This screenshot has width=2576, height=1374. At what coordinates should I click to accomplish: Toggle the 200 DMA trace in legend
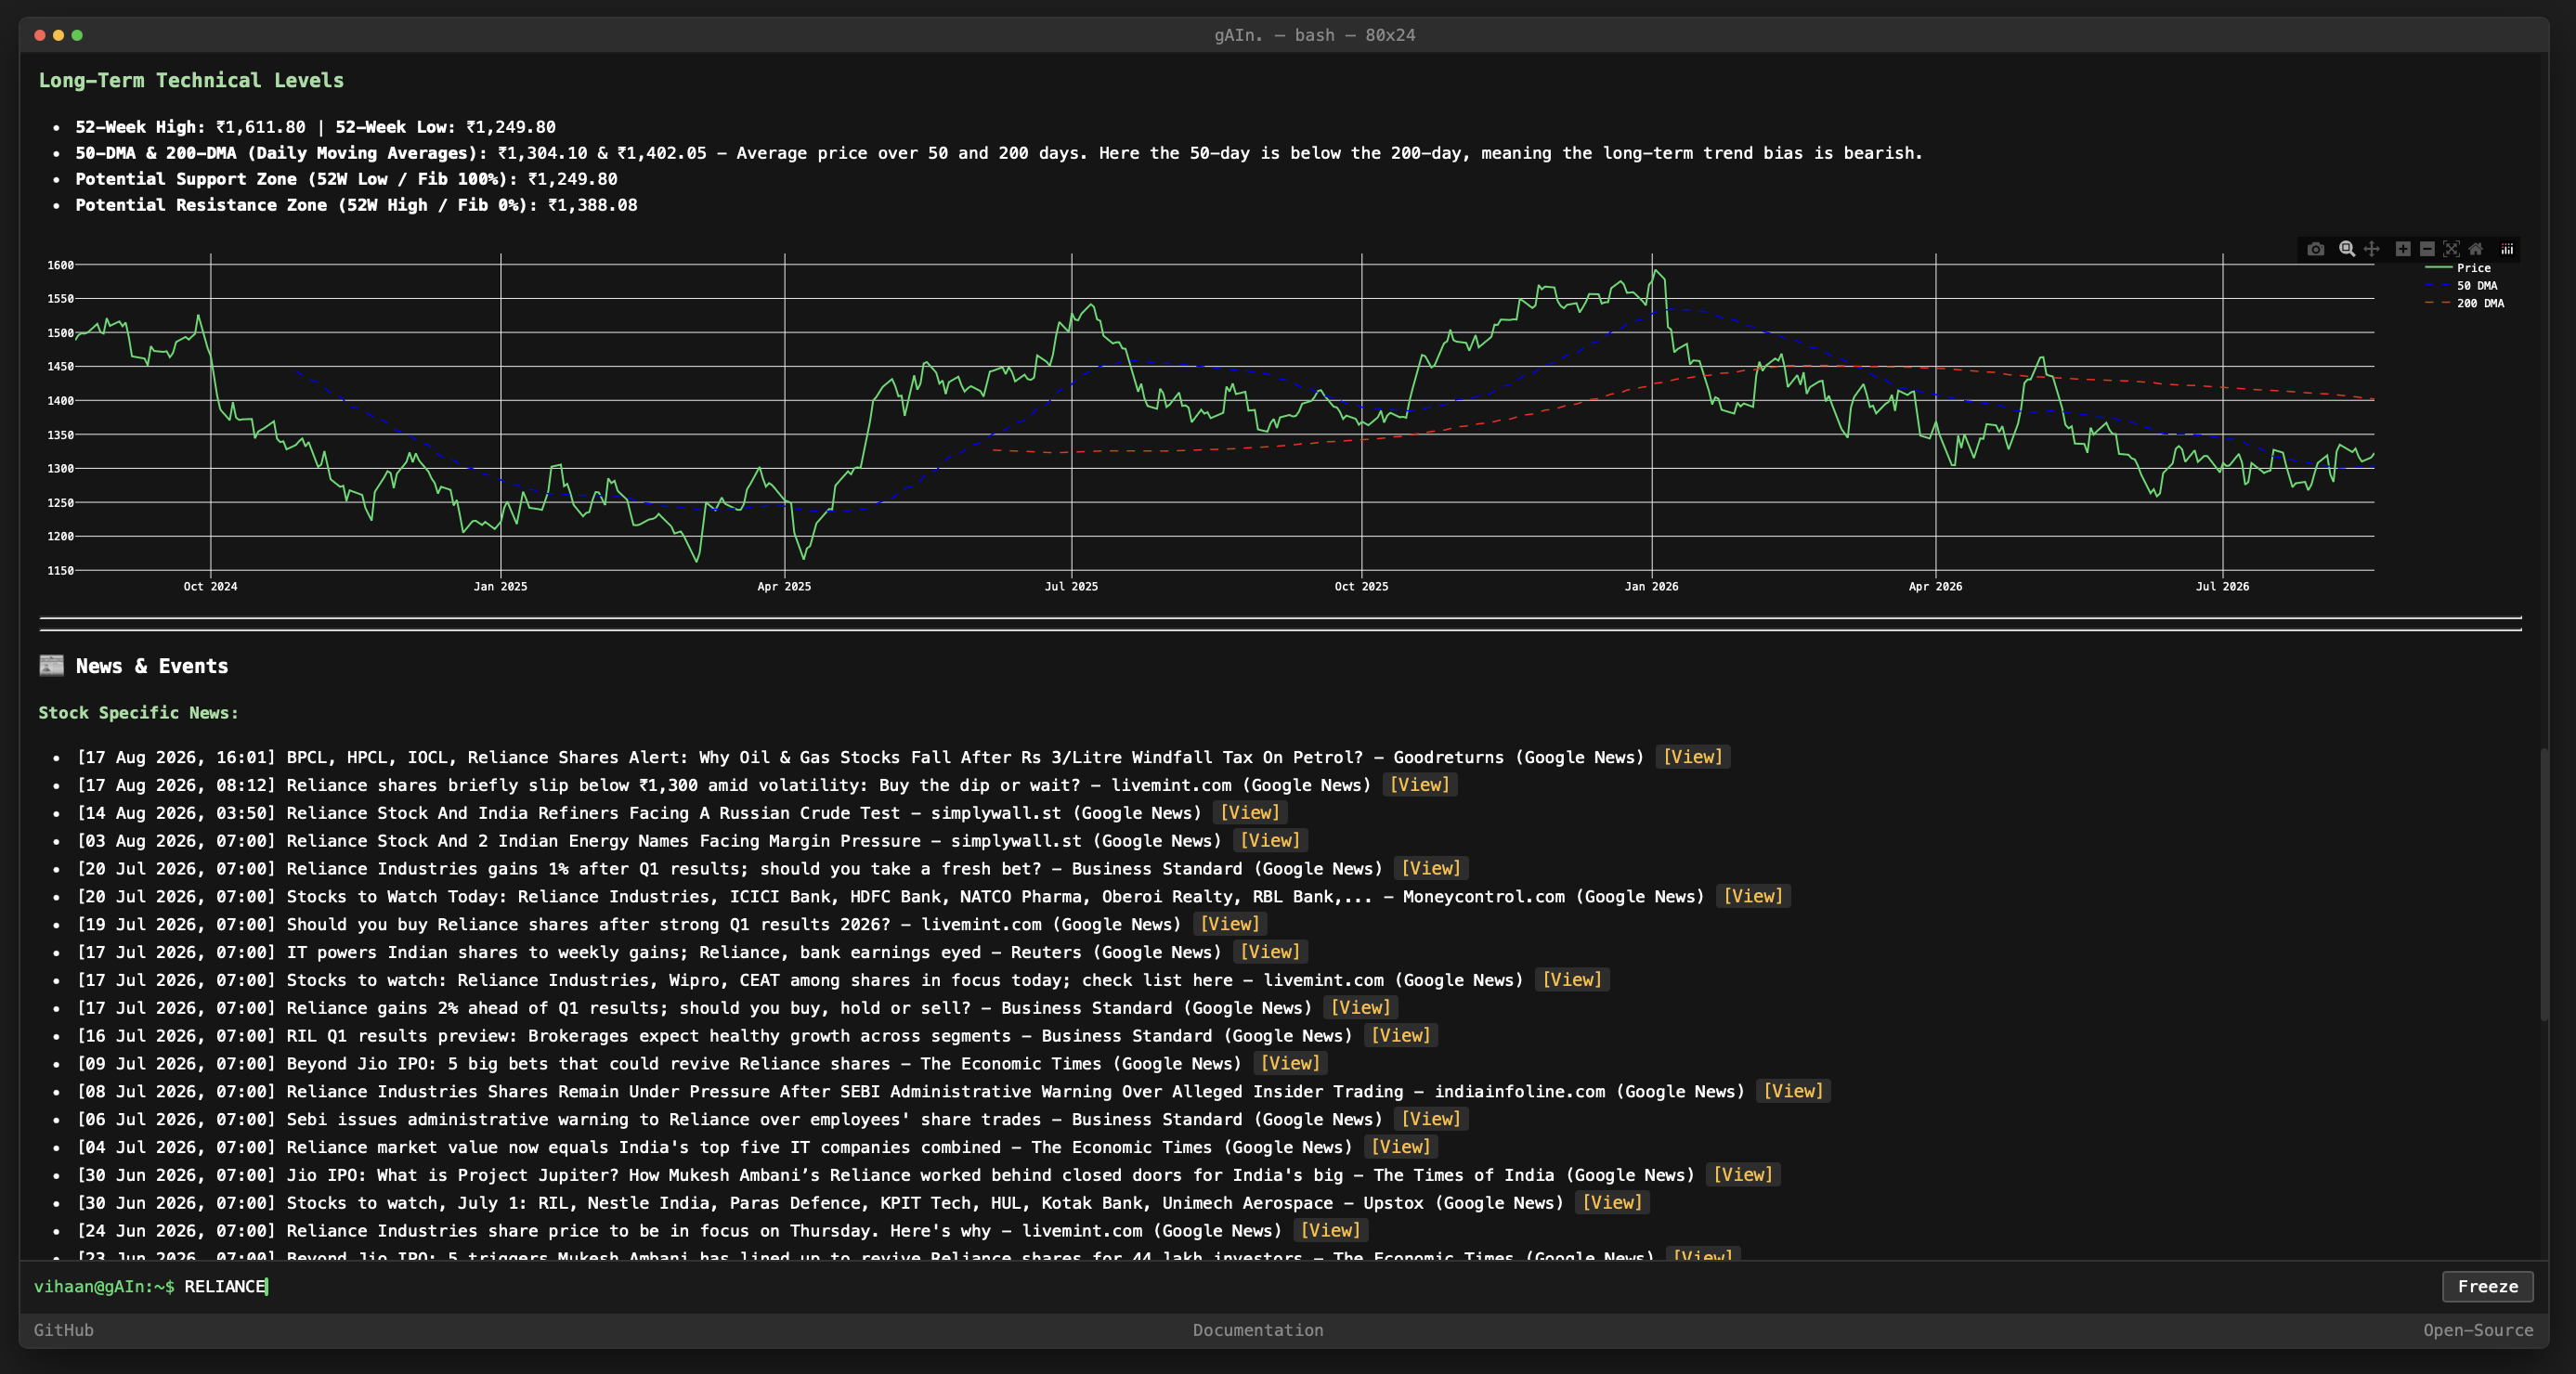pyautogui.click(x=2465, y=303)
